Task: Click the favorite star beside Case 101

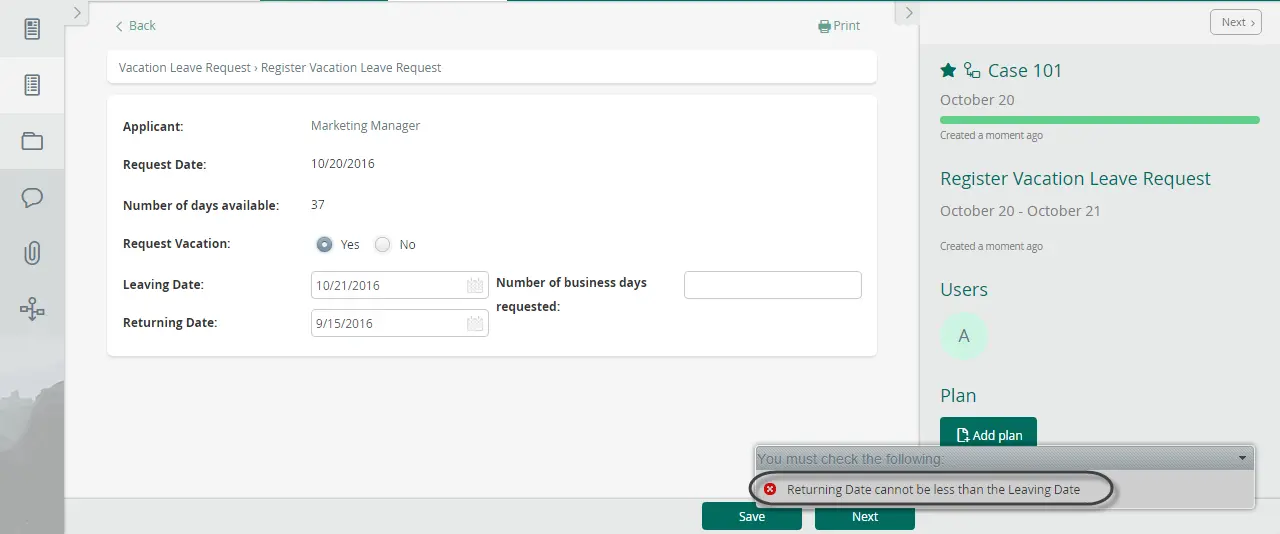Action: [948, 70]
